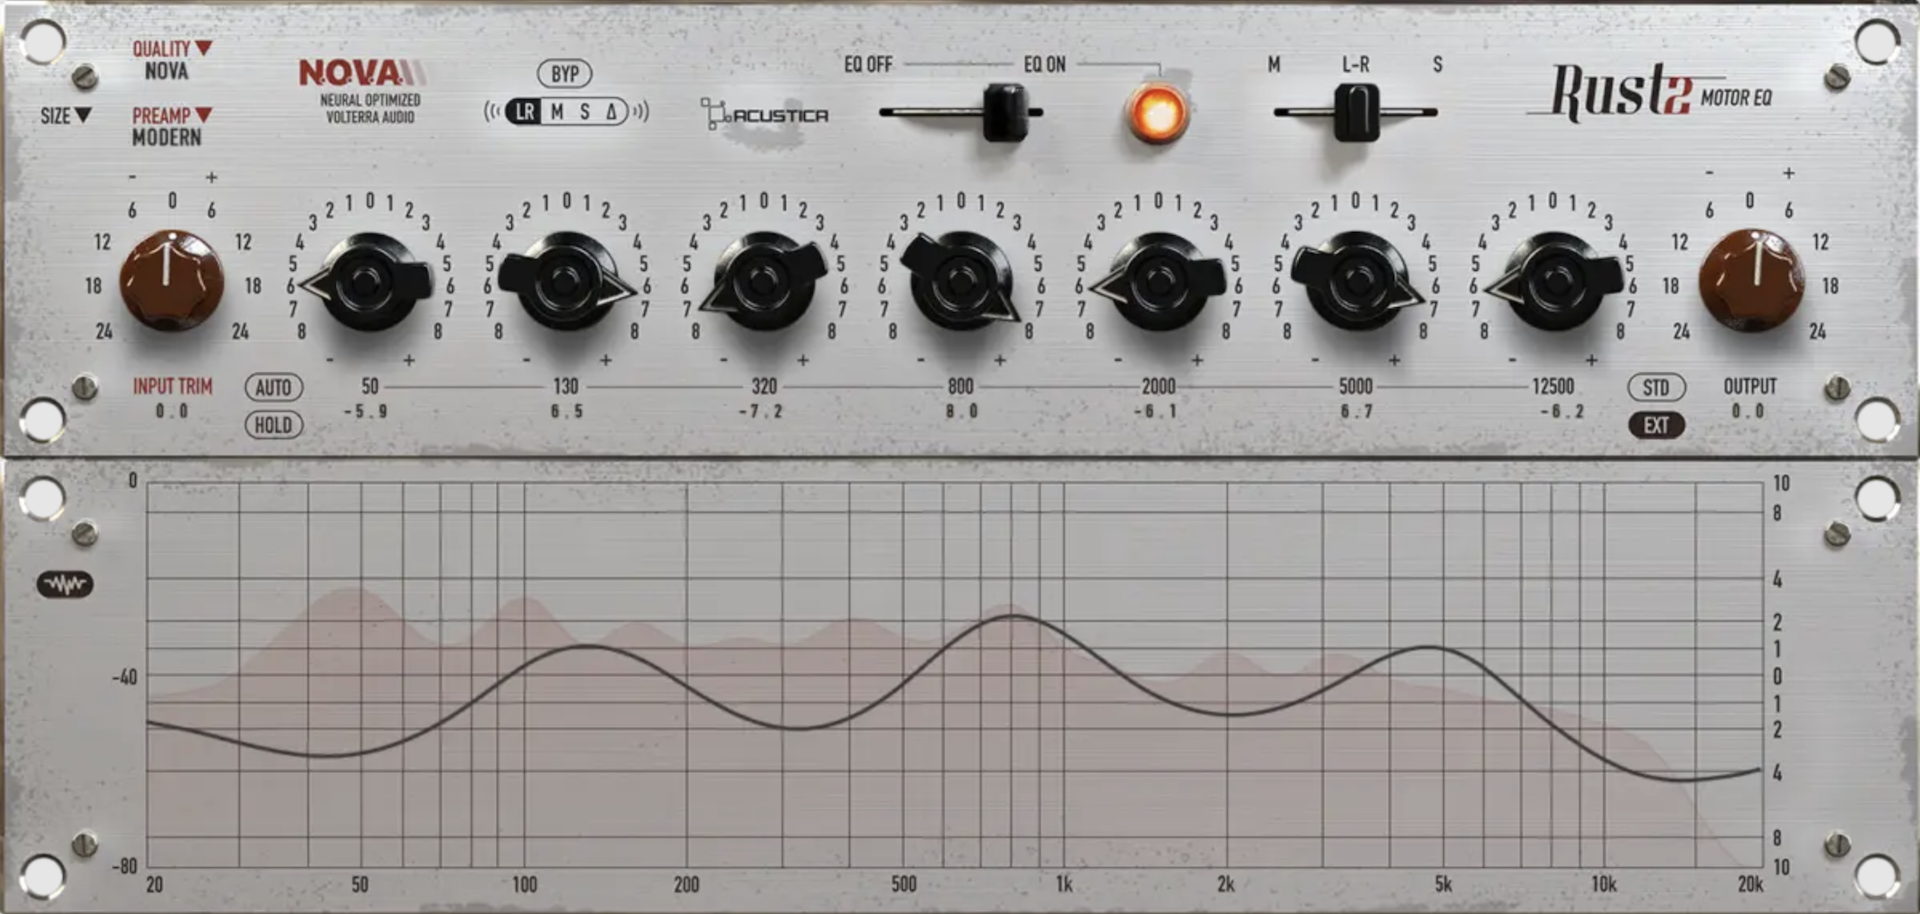Viewport: 1920px width, 914px height.
Task: Click the L-R label above the mode slider
Action: [x=1356, y=65]
